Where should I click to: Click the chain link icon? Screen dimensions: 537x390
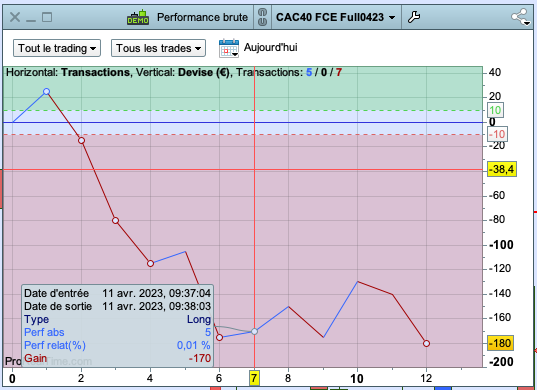pyautogui.click(x=262, y=17)
